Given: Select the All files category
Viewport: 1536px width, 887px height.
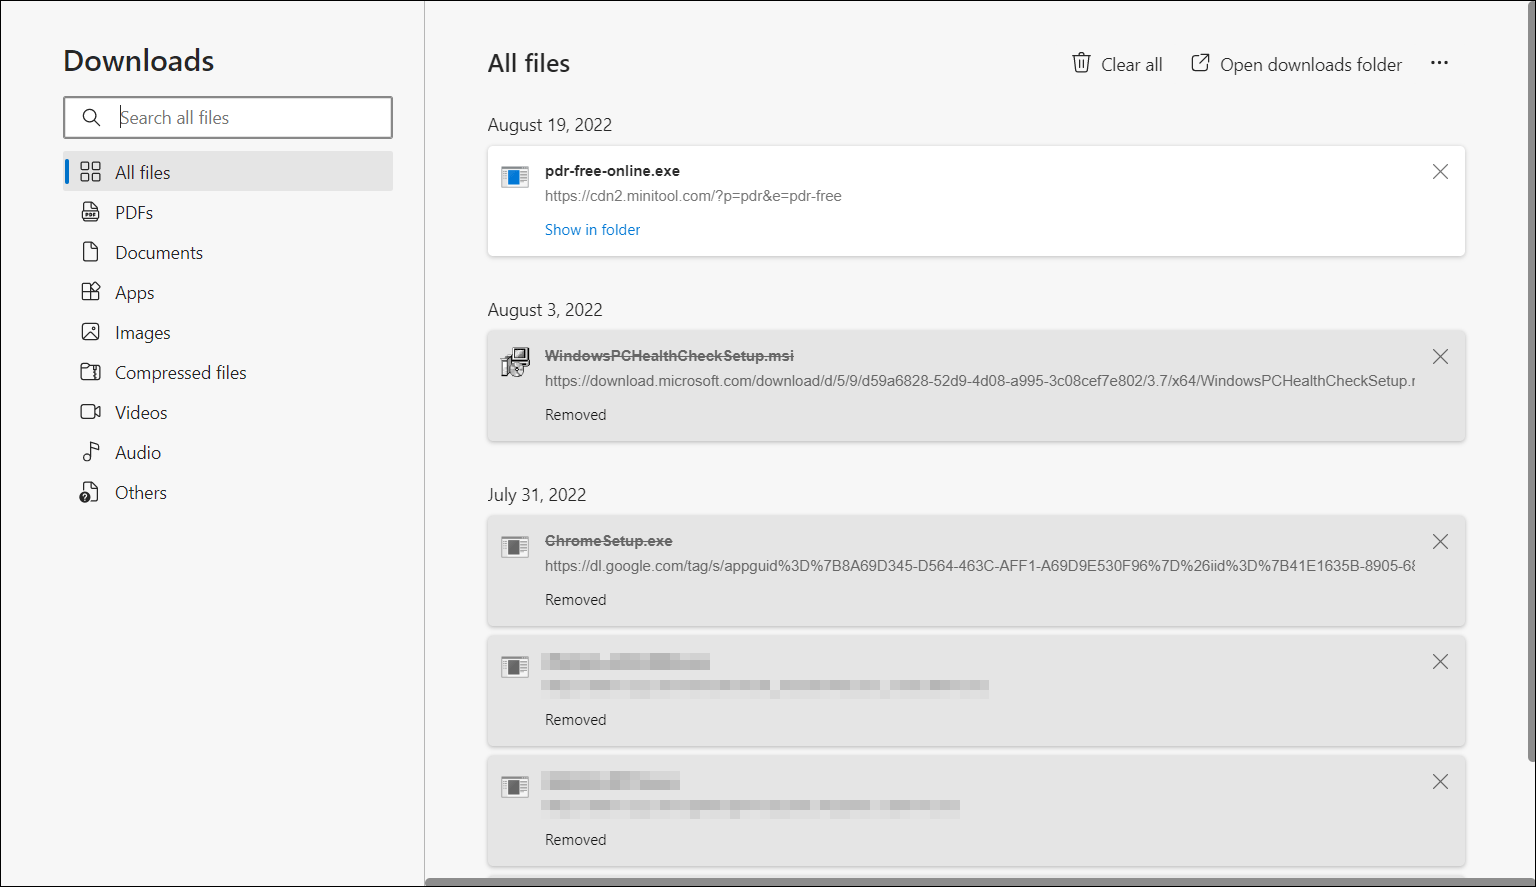Looking at the screenshot, I should point(142,172).
